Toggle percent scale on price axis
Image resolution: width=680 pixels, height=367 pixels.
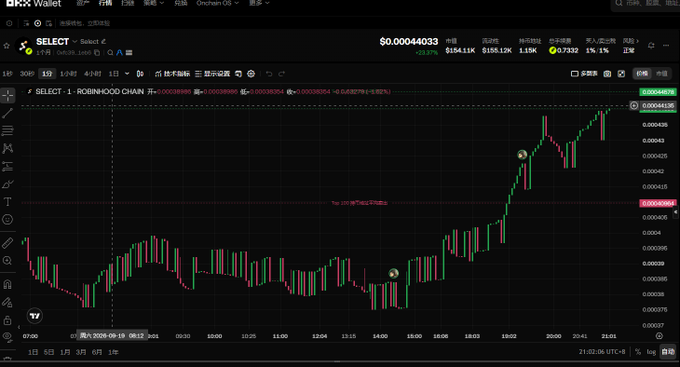tap(638, 352)
